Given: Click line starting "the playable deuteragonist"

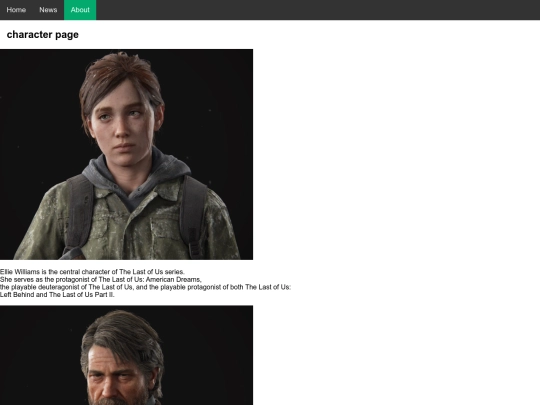Looking at the screenshot, I should (x=145, y=287).
